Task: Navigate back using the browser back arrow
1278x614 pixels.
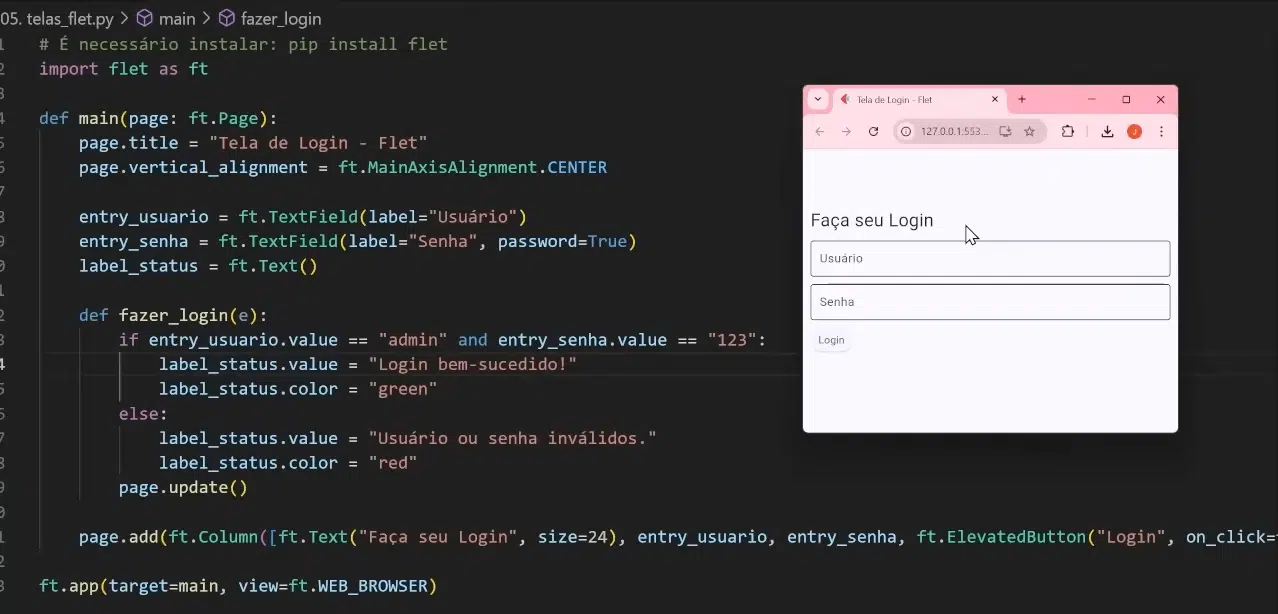Action: pos(819,131)
